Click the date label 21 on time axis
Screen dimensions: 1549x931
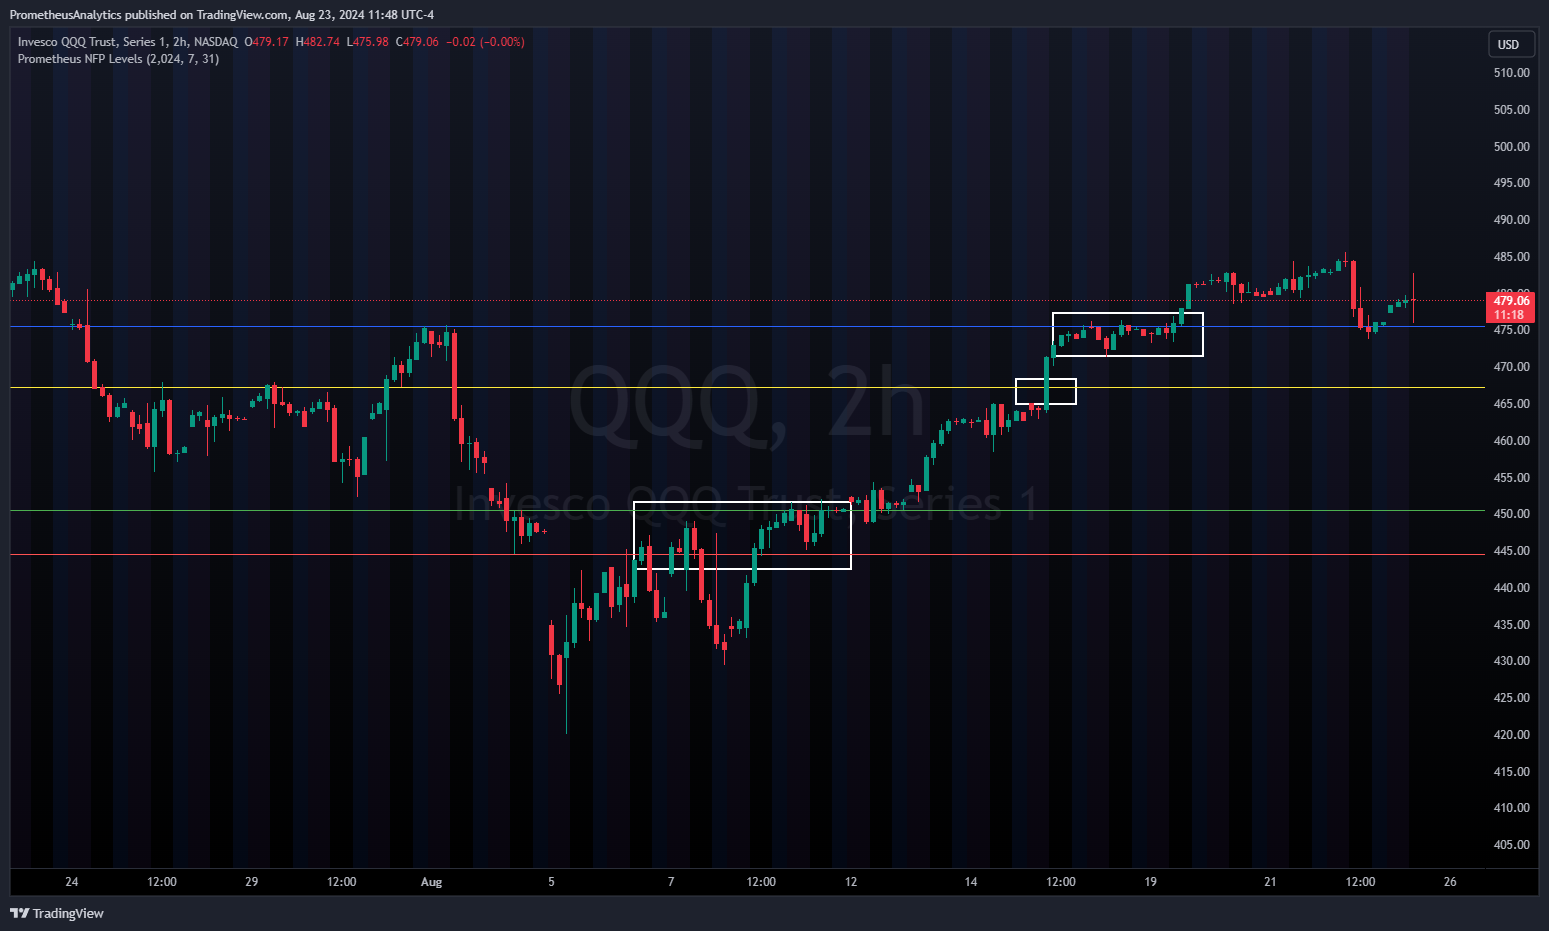1270,882
